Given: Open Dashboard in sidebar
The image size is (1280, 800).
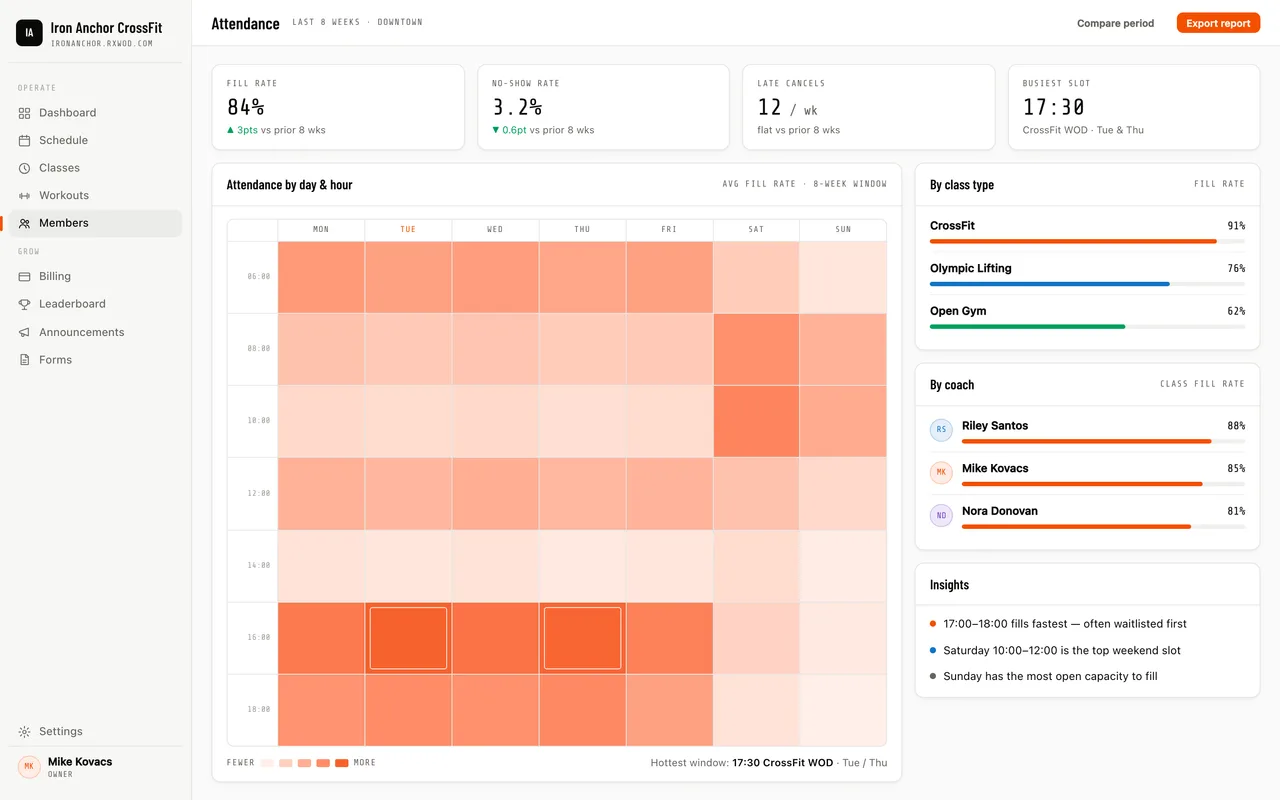Looking at the screenshot, I should click(x=96, y=113).
